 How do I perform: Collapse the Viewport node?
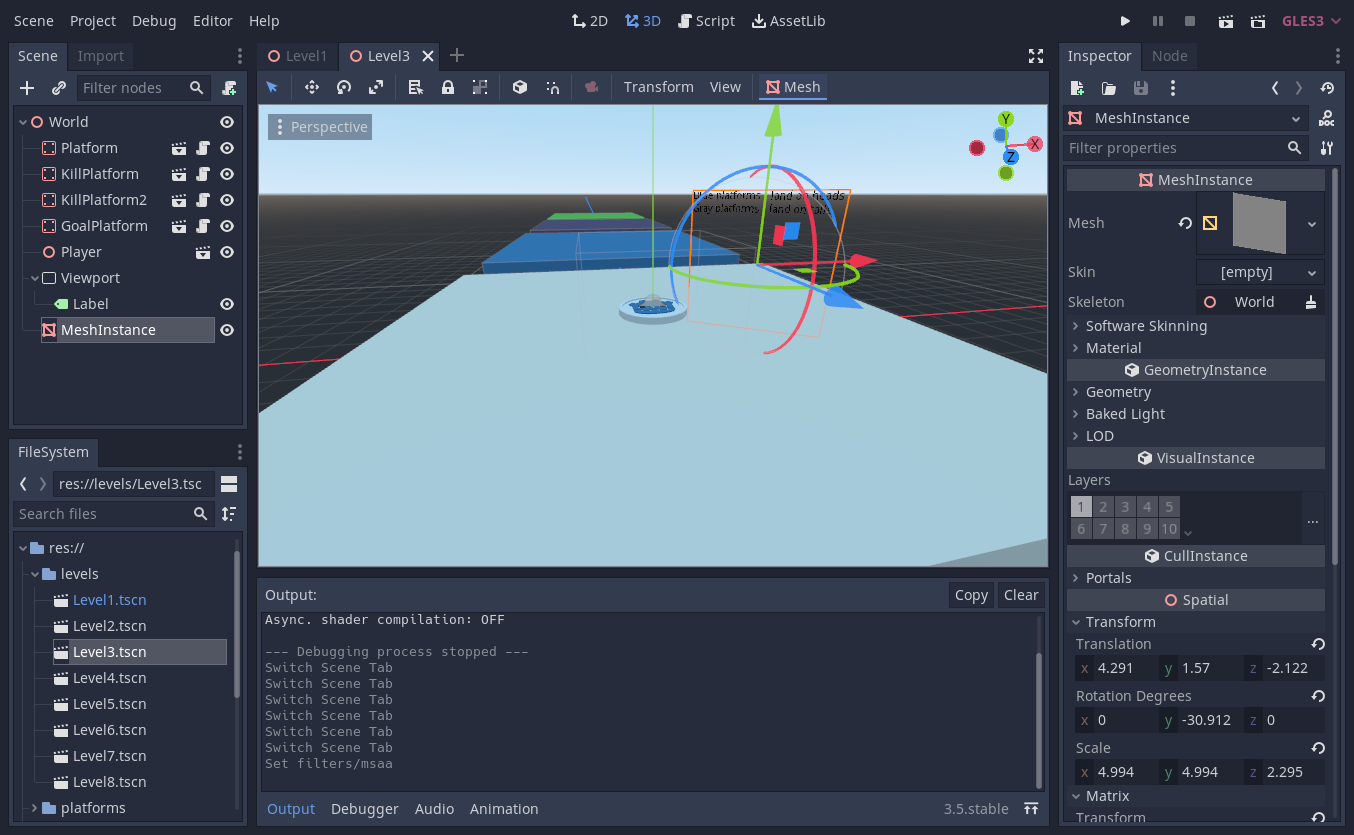tap(34, 278)
